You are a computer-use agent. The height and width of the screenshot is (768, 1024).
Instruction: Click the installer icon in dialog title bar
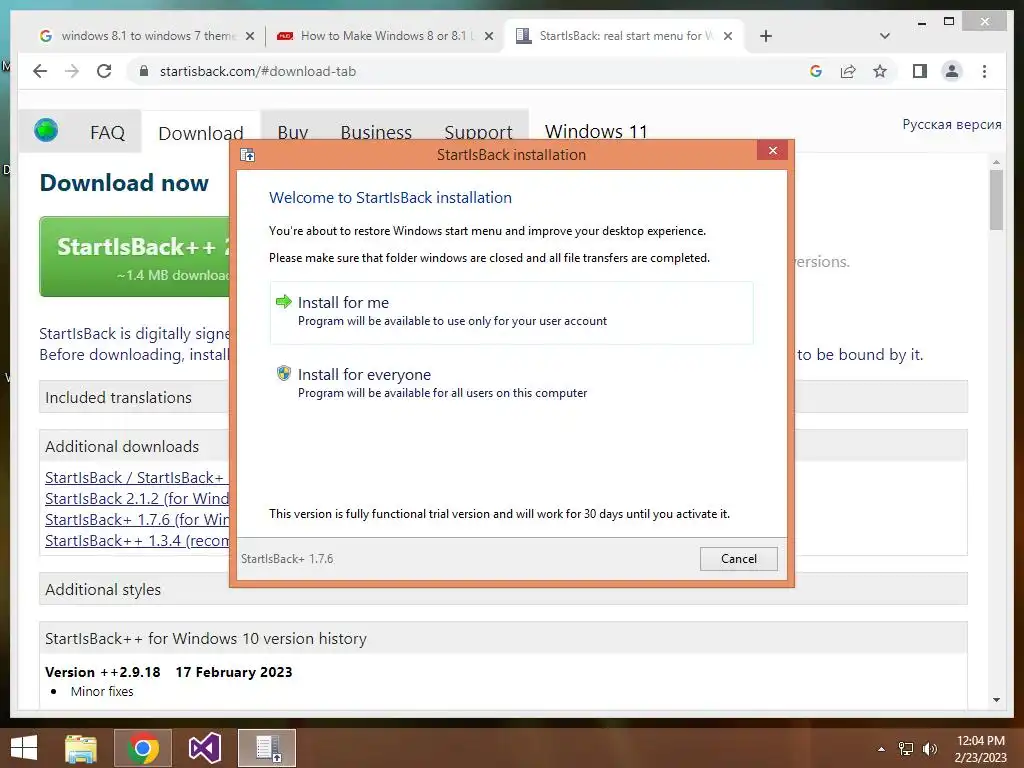tap(248, 155)
